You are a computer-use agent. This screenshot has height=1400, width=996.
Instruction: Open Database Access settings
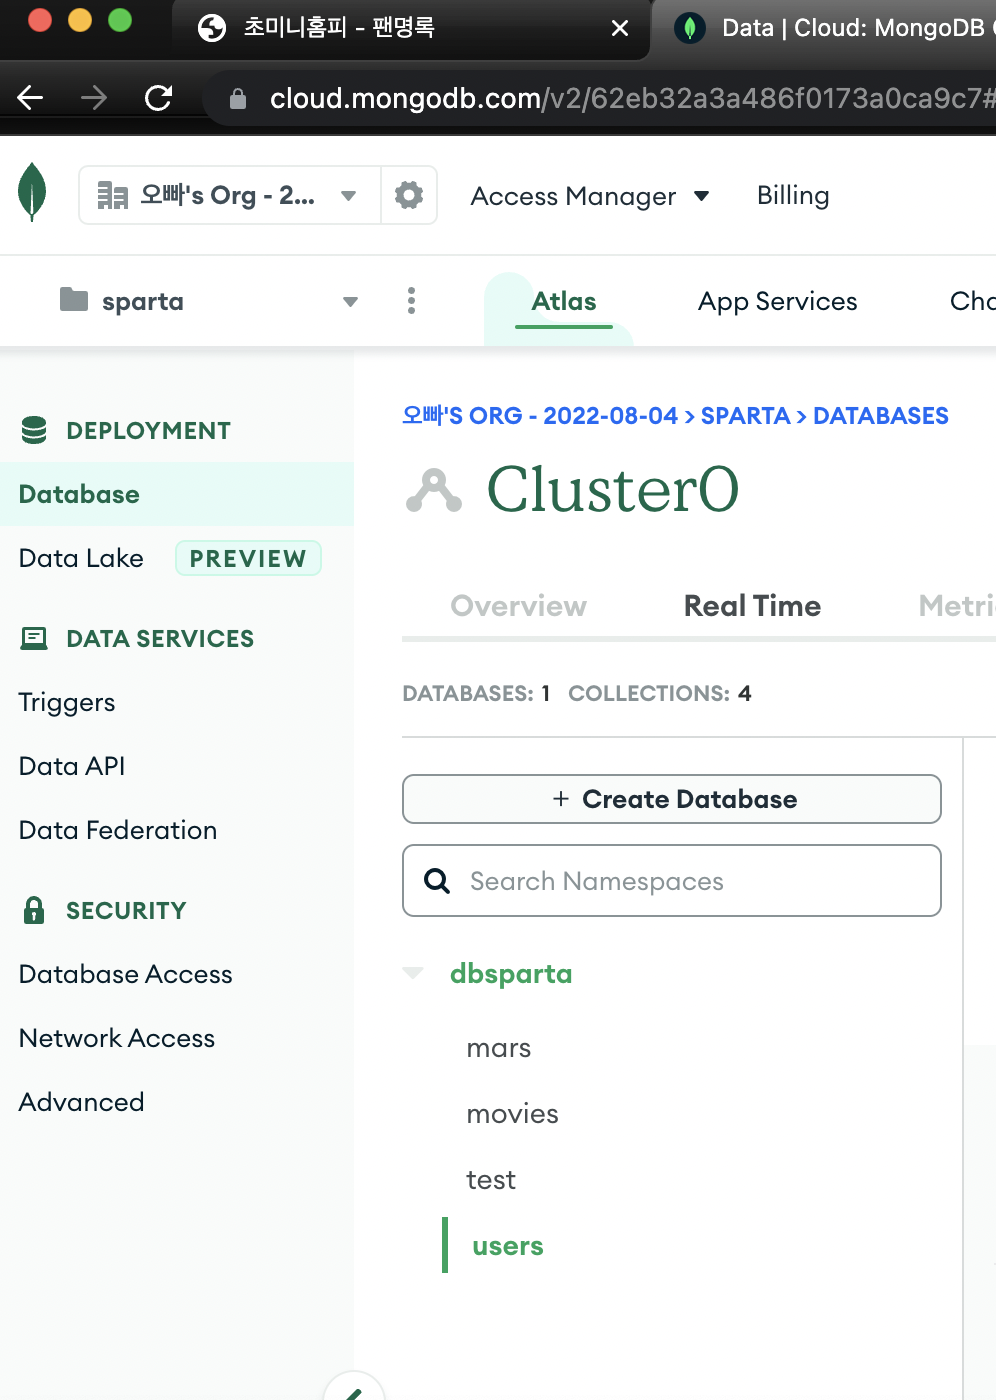tap(125, 974)
